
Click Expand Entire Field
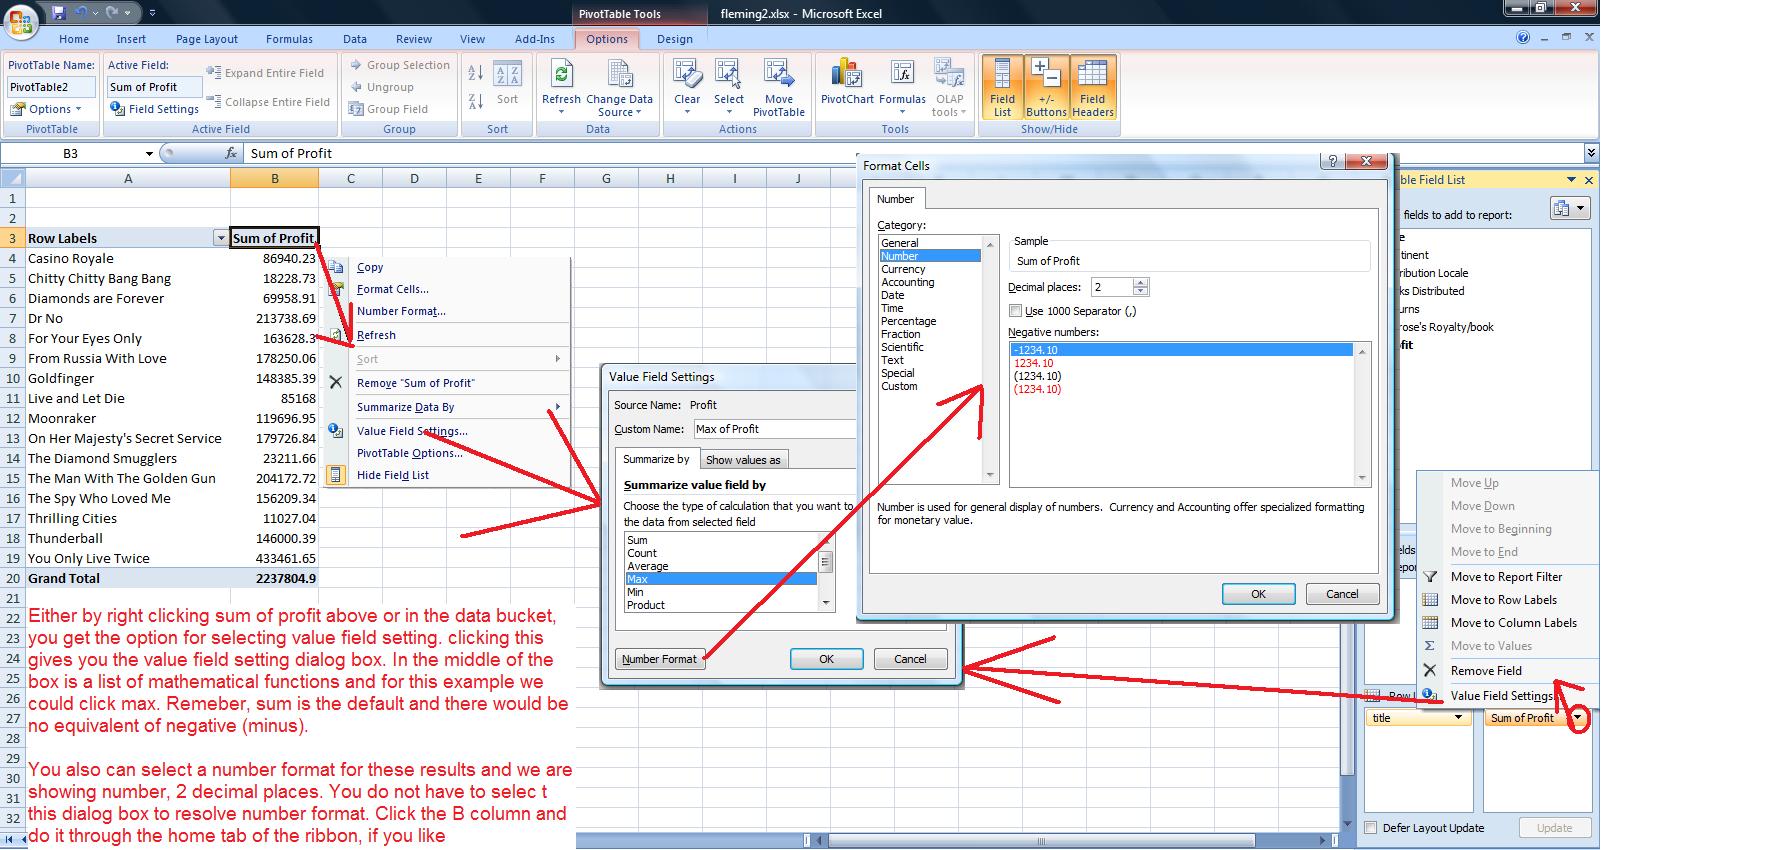click(266, 73)
